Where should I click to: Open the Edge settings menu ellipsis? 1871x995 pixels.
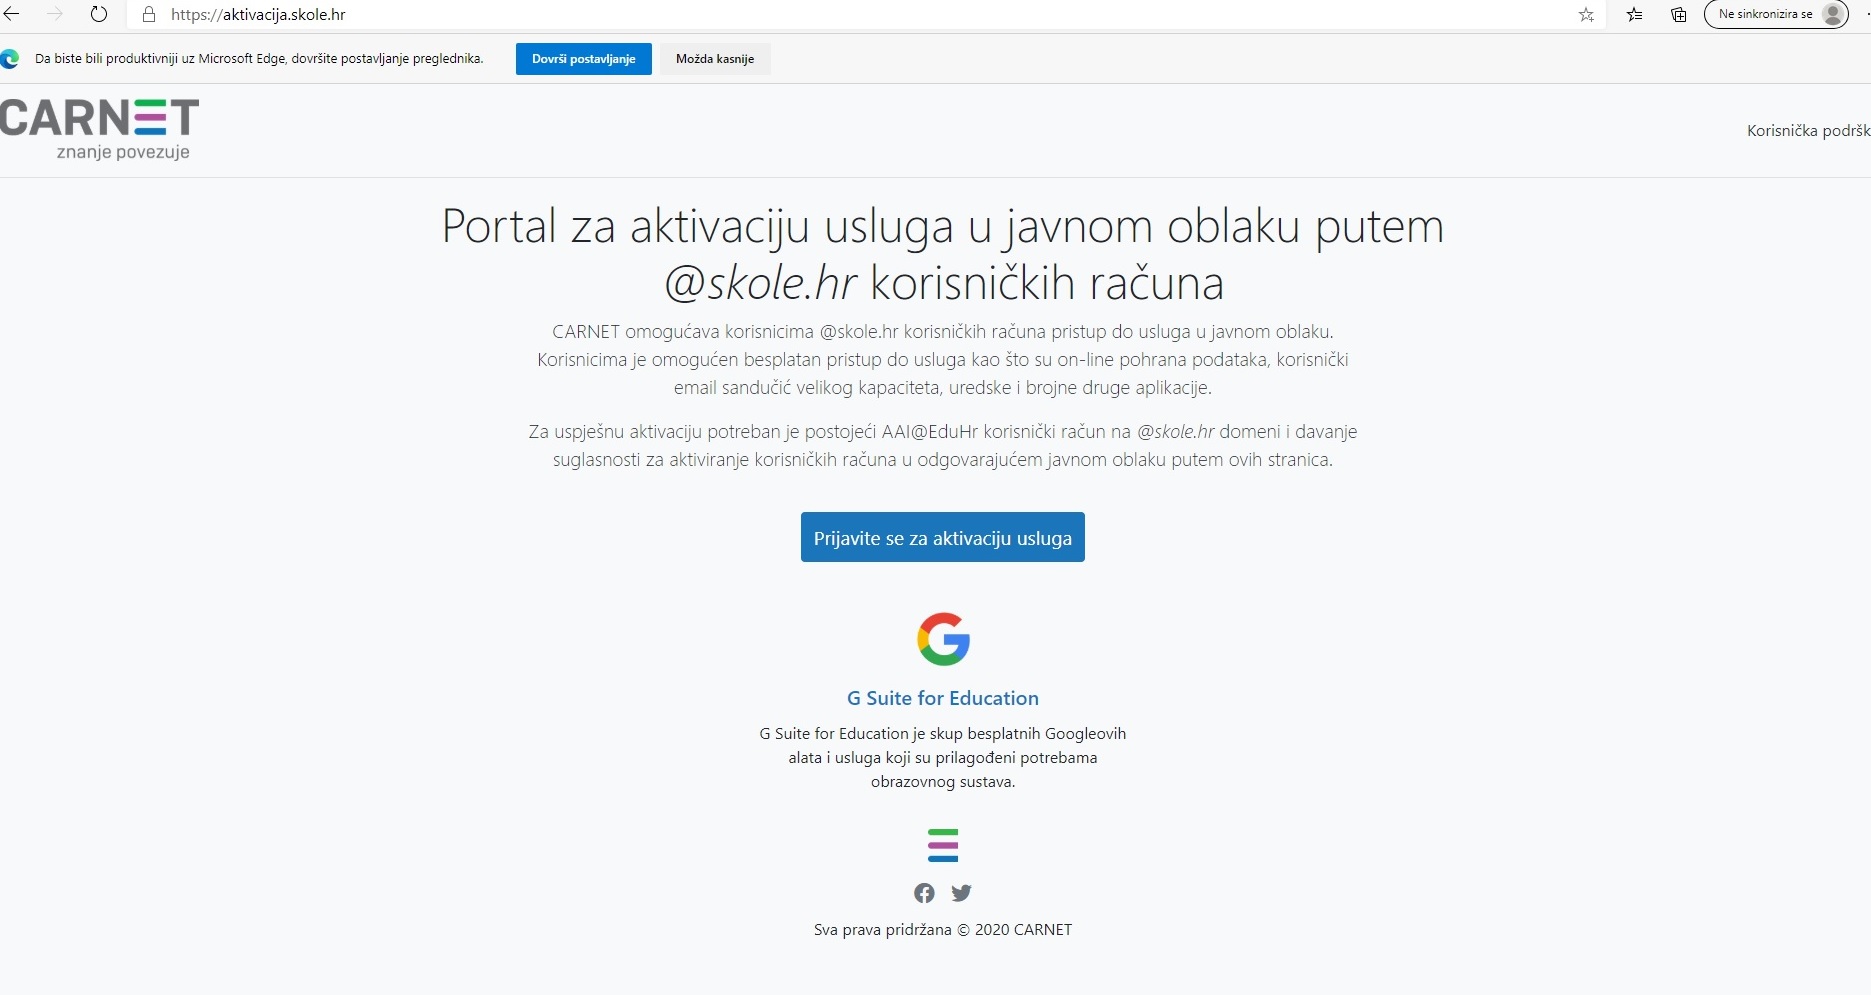coord(1866,14)
